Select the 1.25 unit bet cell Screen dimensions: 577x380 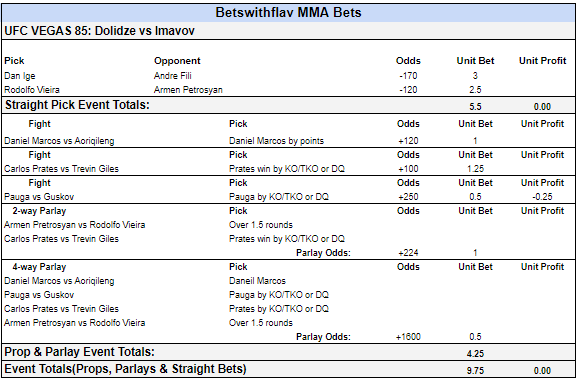point(475,169)
